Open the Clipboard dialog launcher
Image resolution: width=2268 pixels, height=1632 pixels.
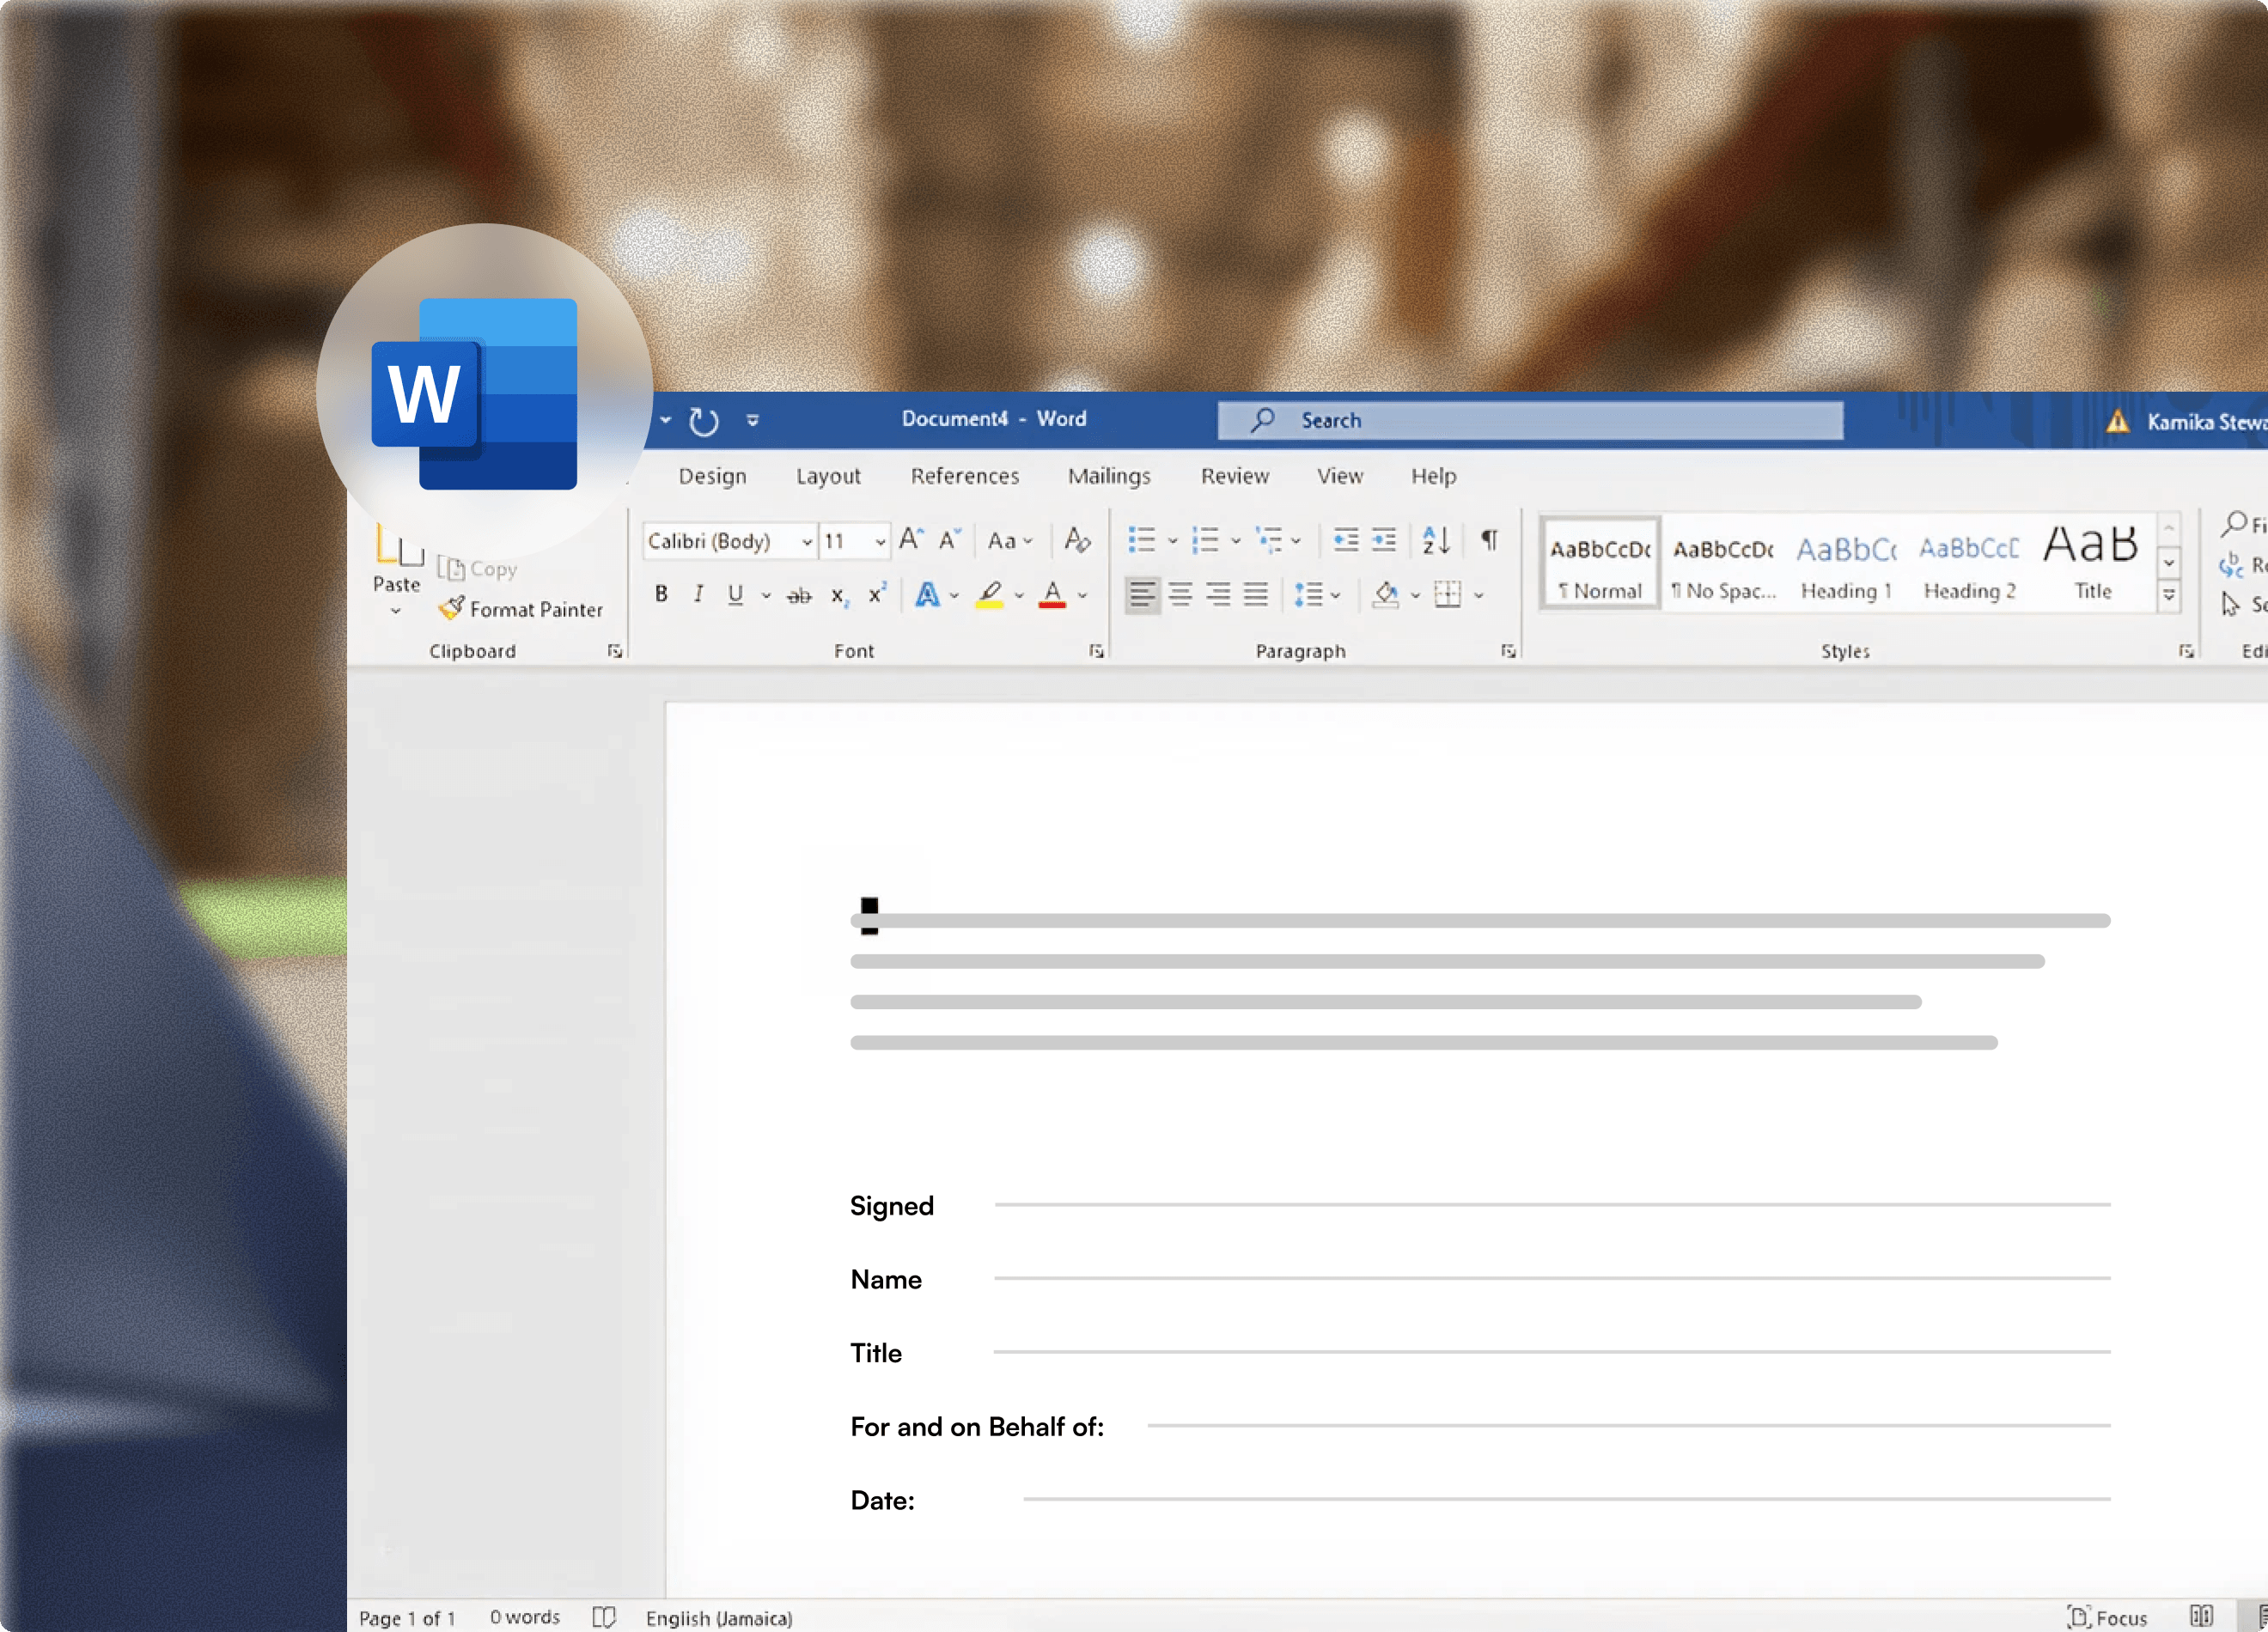point(615,651)
